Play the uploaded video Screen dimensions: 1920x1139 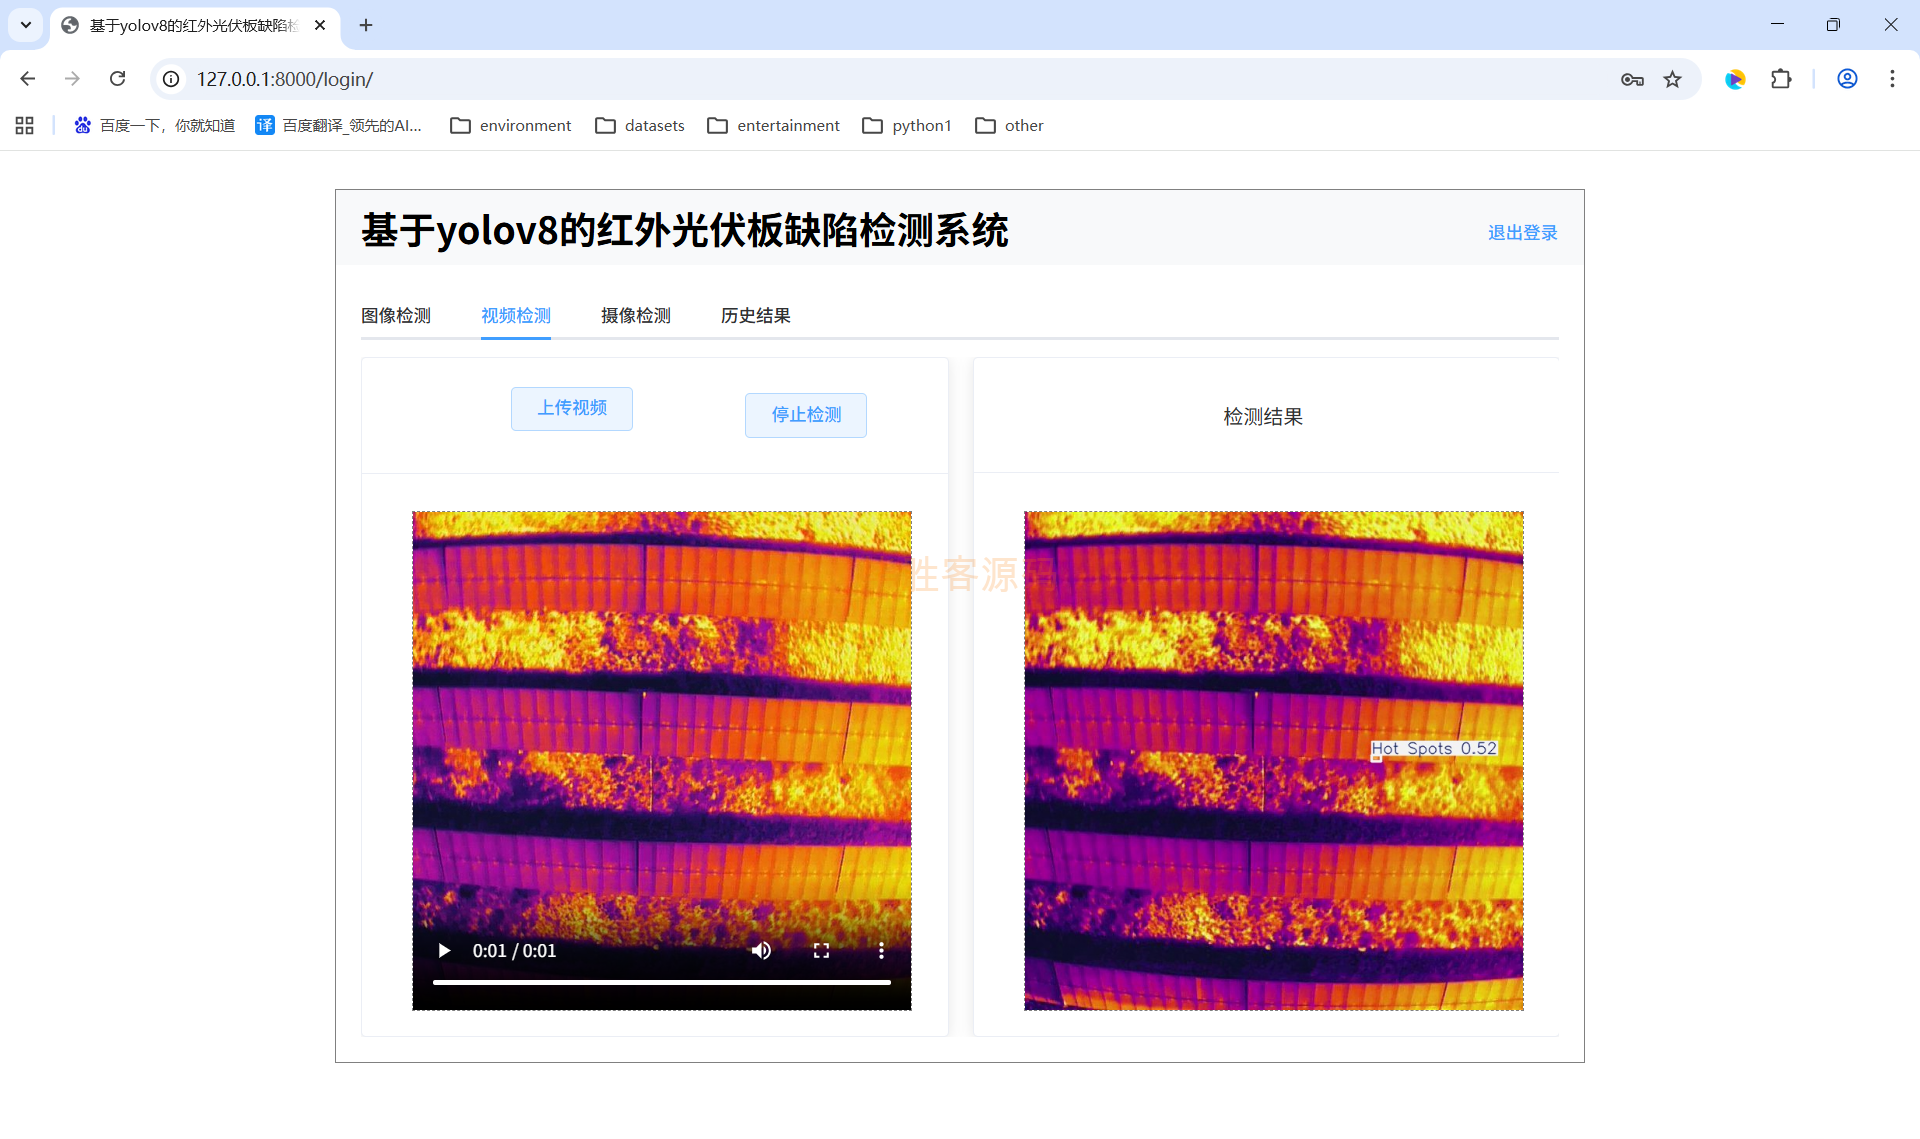(x=444, y=951)
